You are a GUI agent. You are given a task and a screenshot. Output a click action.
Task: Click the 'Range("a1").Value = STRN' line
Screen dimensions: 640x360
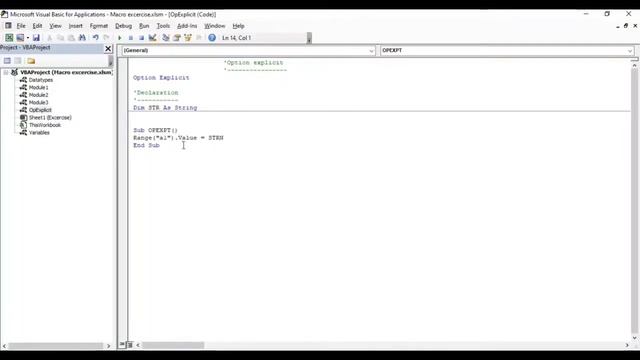pyautogui.click(x=178, y=138)
